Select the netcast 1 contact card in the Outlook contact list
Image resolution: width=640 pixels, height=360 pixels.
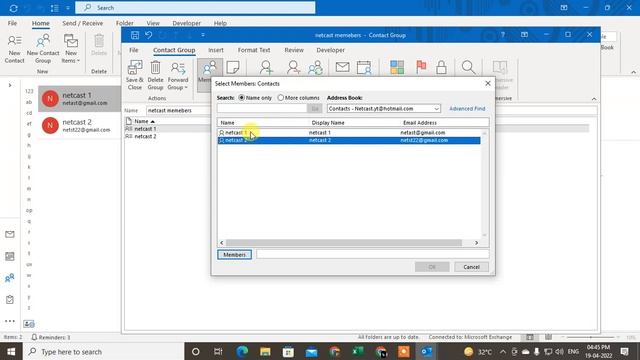click(x=79, y=99)
